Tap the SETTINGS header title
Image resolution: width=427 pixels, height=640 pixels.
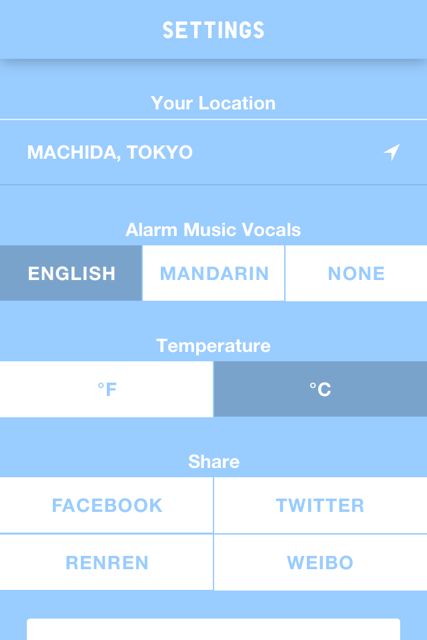tap(214, 30)
